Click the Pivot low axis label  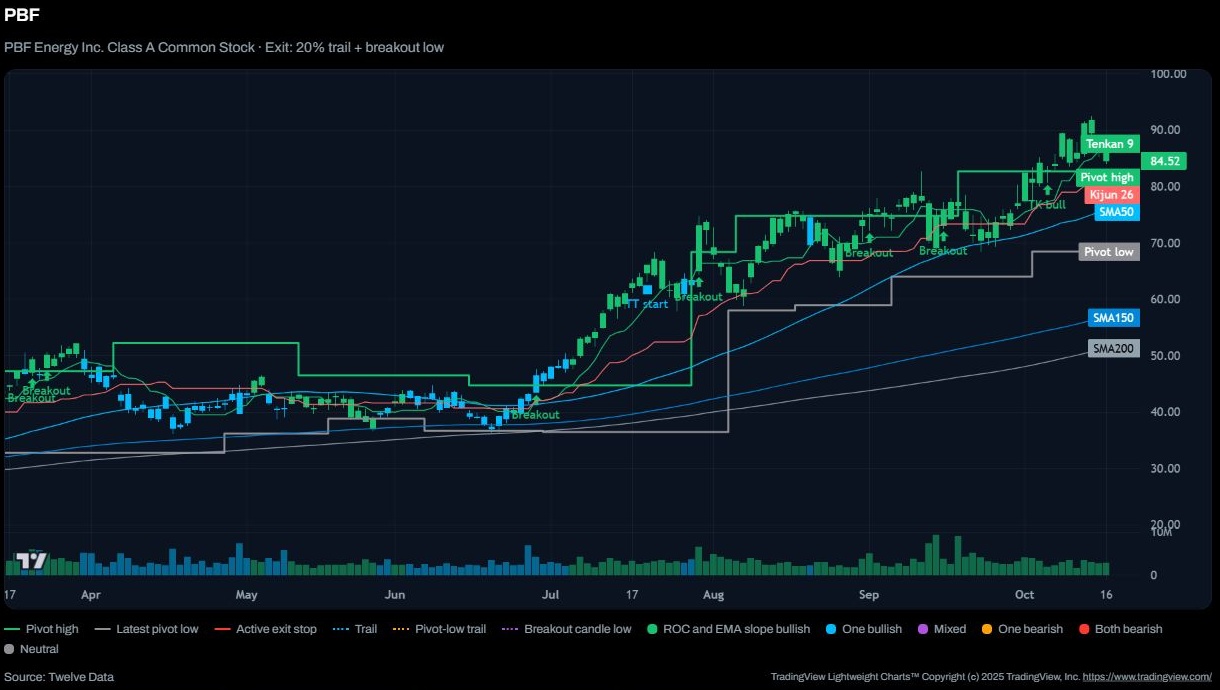[x=1109, y=252]
